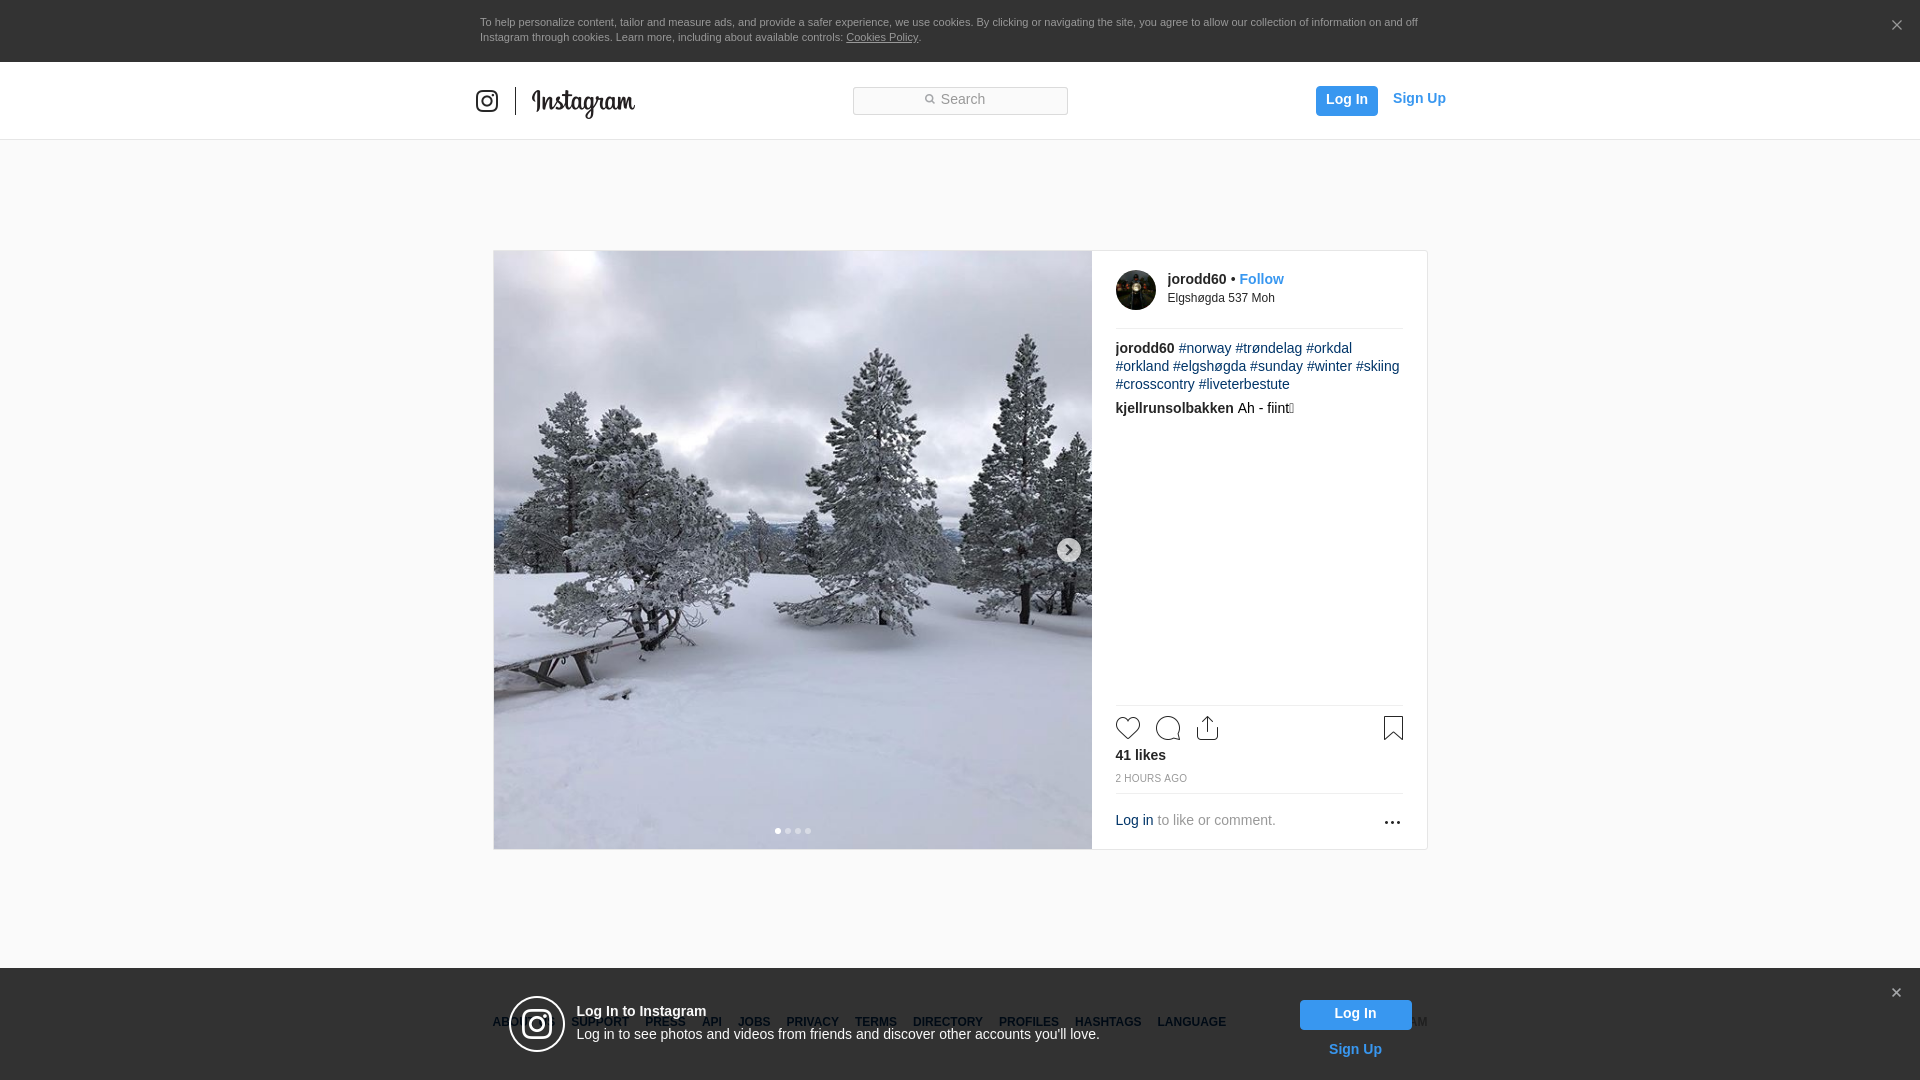Select HASHTAGS in footer menu

point(1107,1022)
